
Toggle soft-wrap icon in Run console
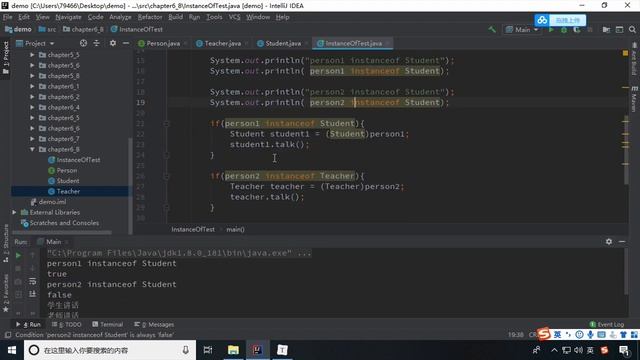coord(32,281)
